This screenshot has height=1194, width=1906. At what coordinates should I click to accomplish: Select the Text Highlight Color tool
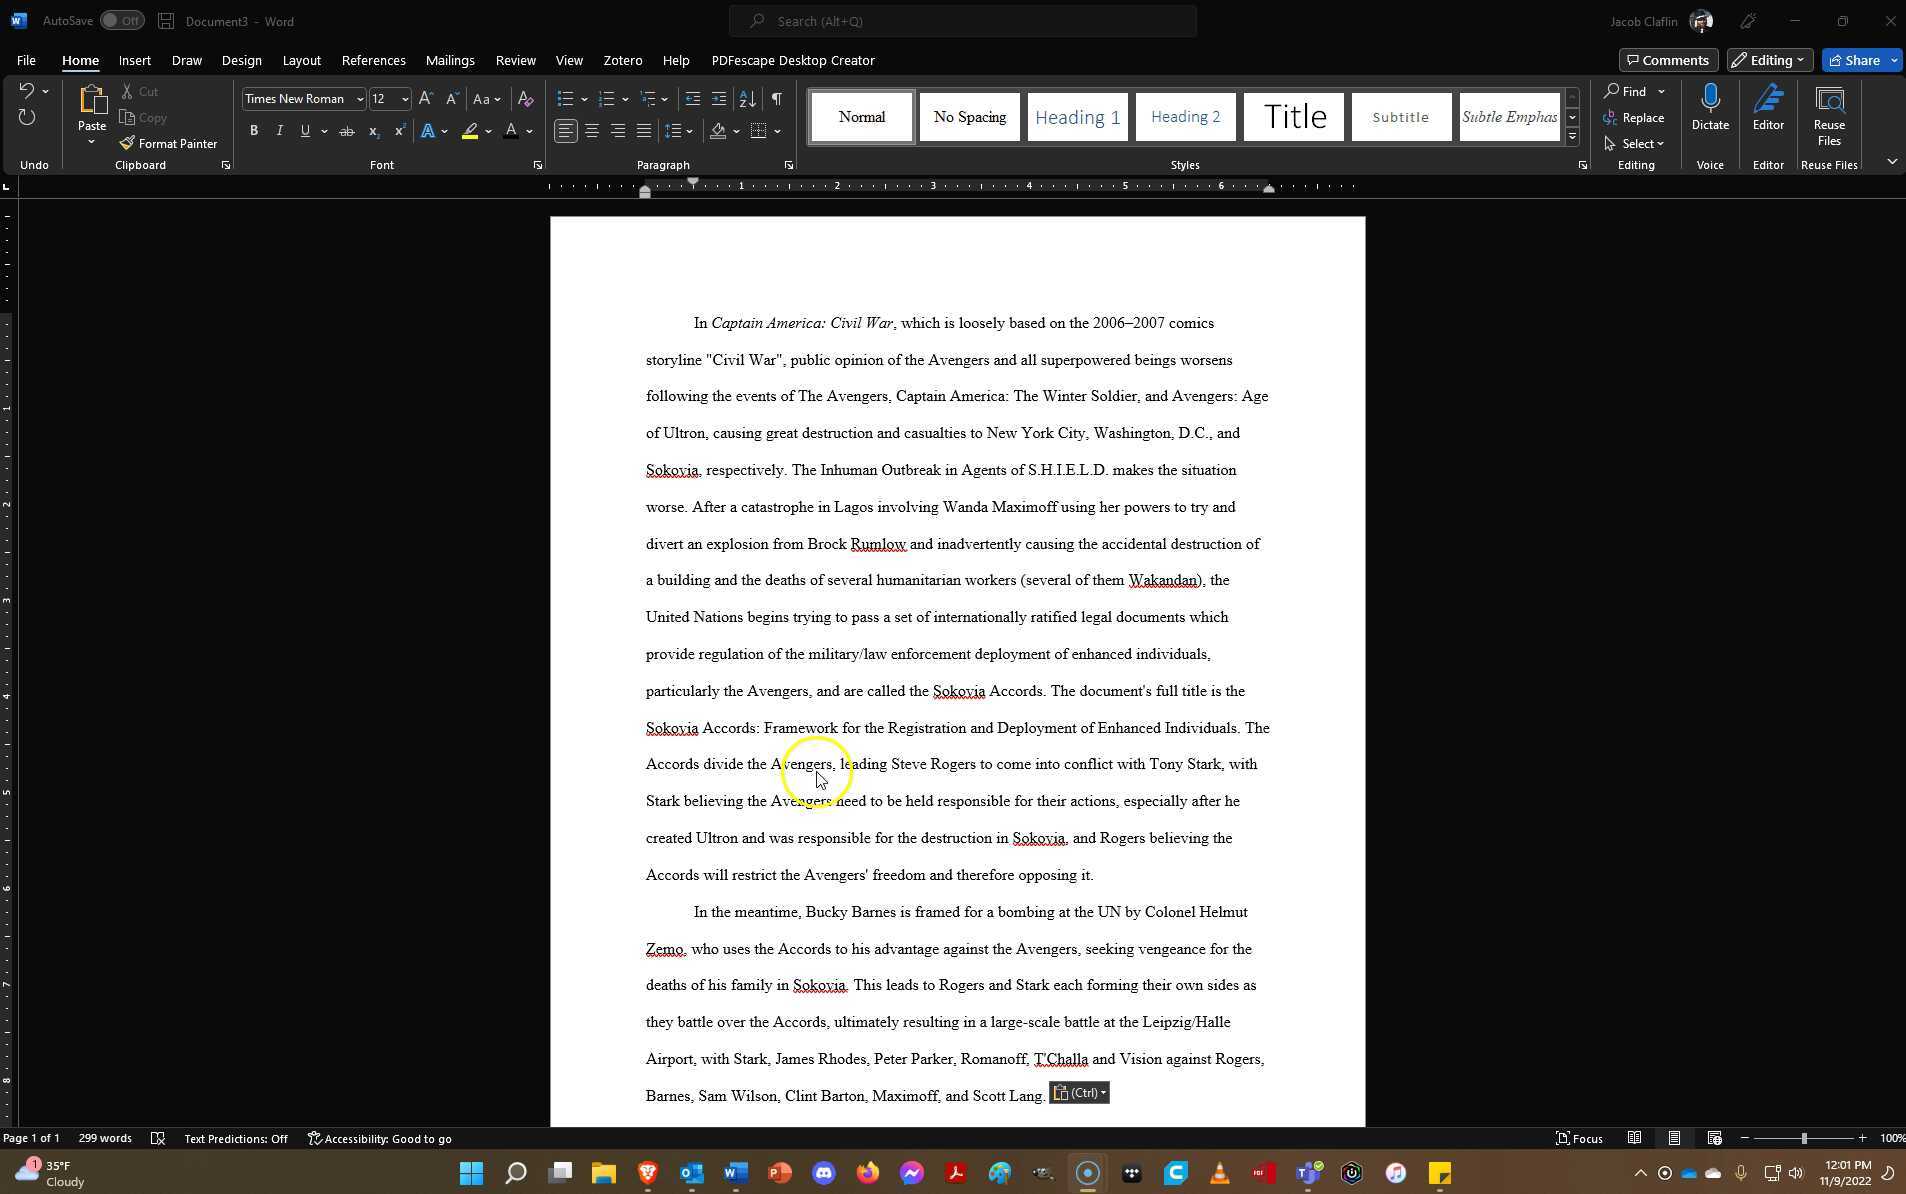point(468,131)
